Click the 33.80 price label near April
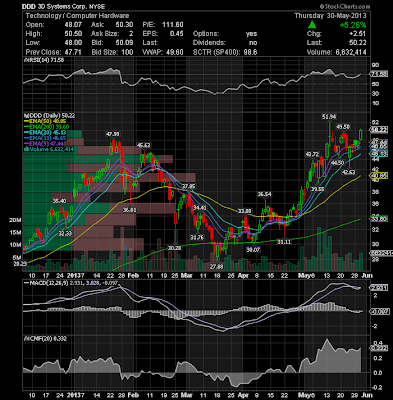This screenshot has height=400, width=393. 244,211
